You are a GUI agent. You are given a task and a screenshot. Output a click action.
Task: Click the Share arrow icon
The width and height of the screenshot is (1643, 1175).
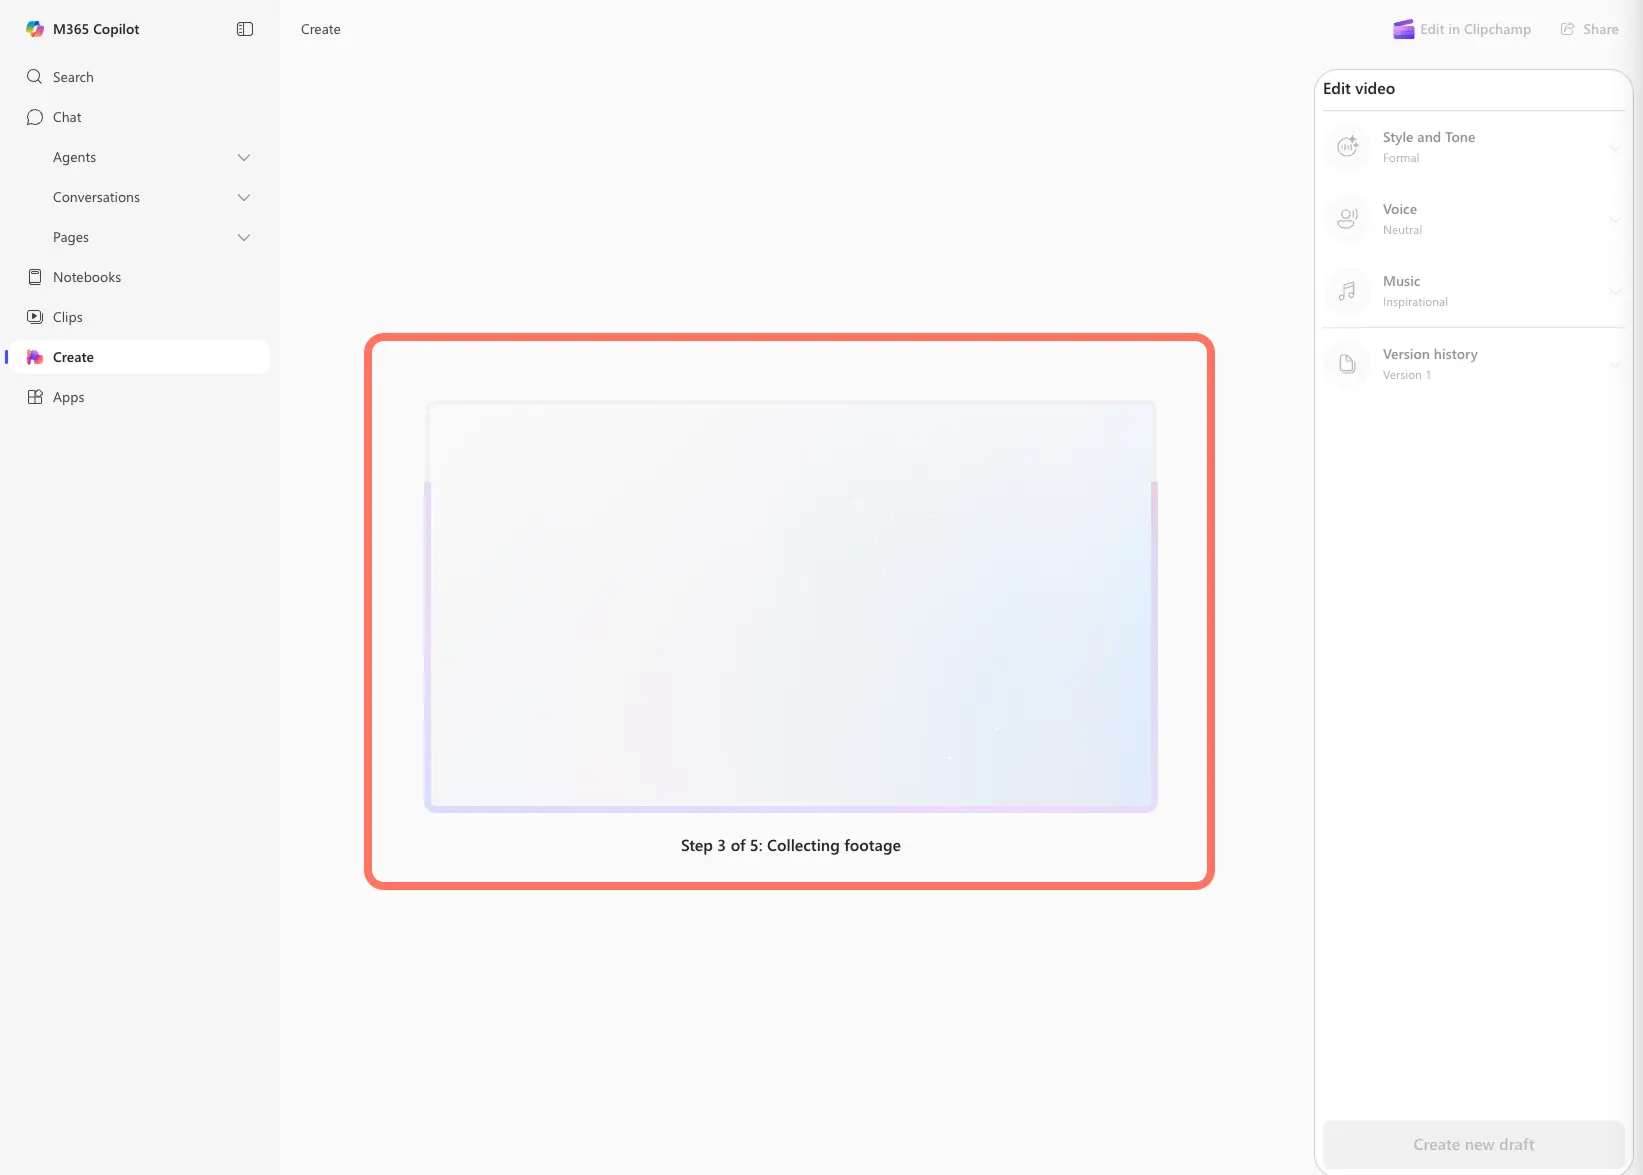click(x=1568, y=29)
